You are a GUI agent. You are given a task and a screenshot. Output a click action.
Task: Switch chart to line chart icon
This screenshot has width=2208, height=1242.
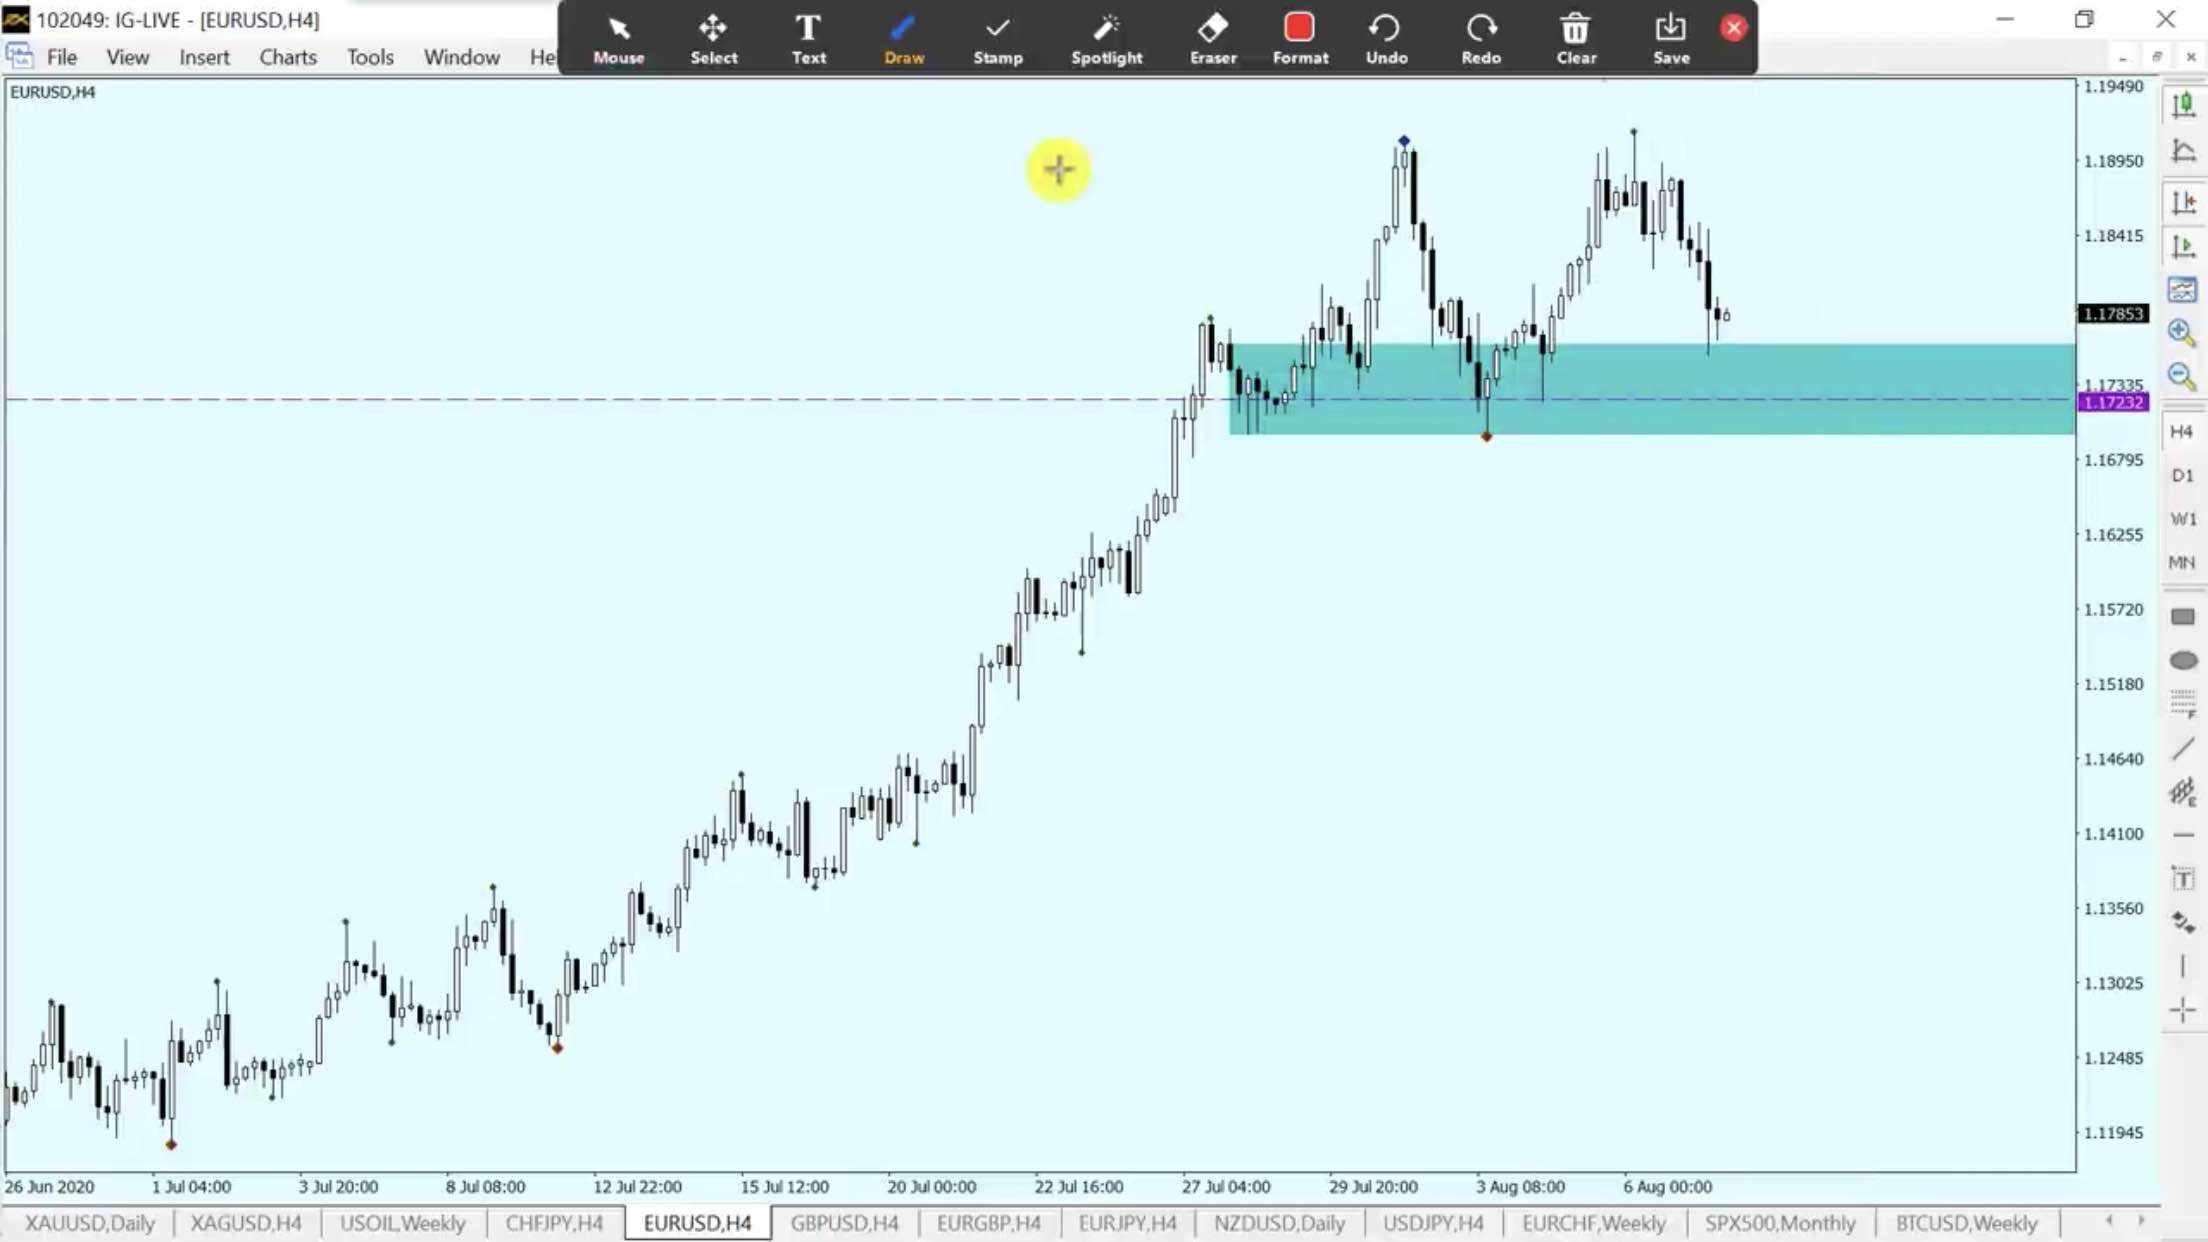point(2182,151)
